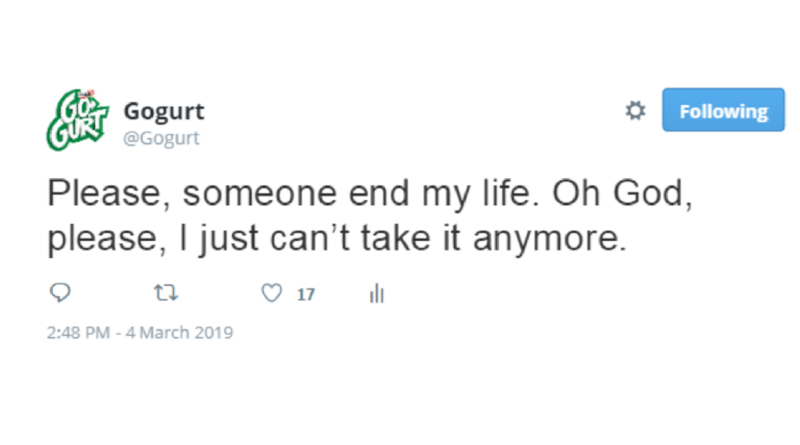Viewport: 800px width, 445px height.
Task: Open the Go-Gurt logo avatar
Action: (78, 118)
